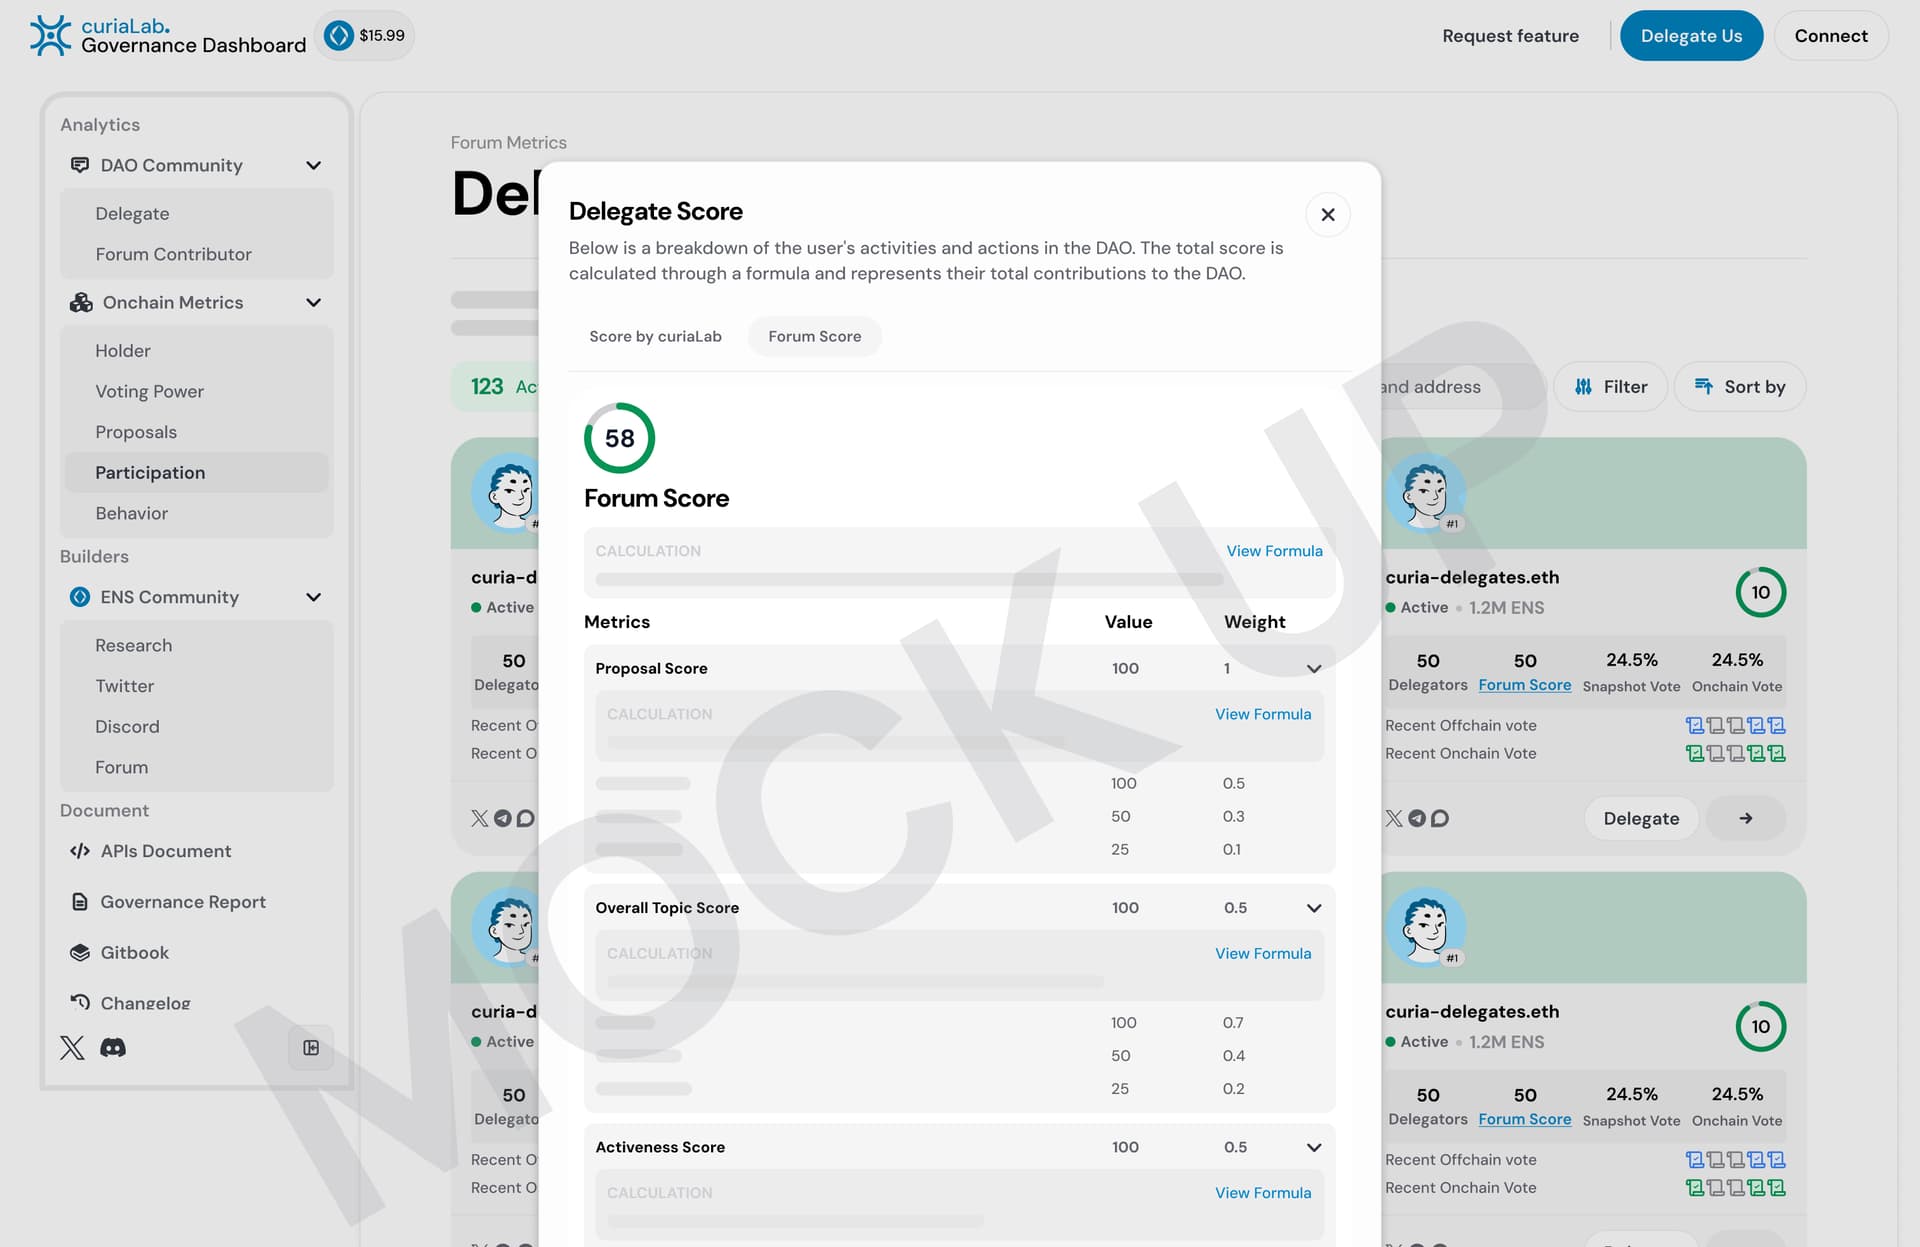The height and width of the screenshot is (1247, 1920).
Task: Collapse the DAO Community section
Action: coord(313,165)
